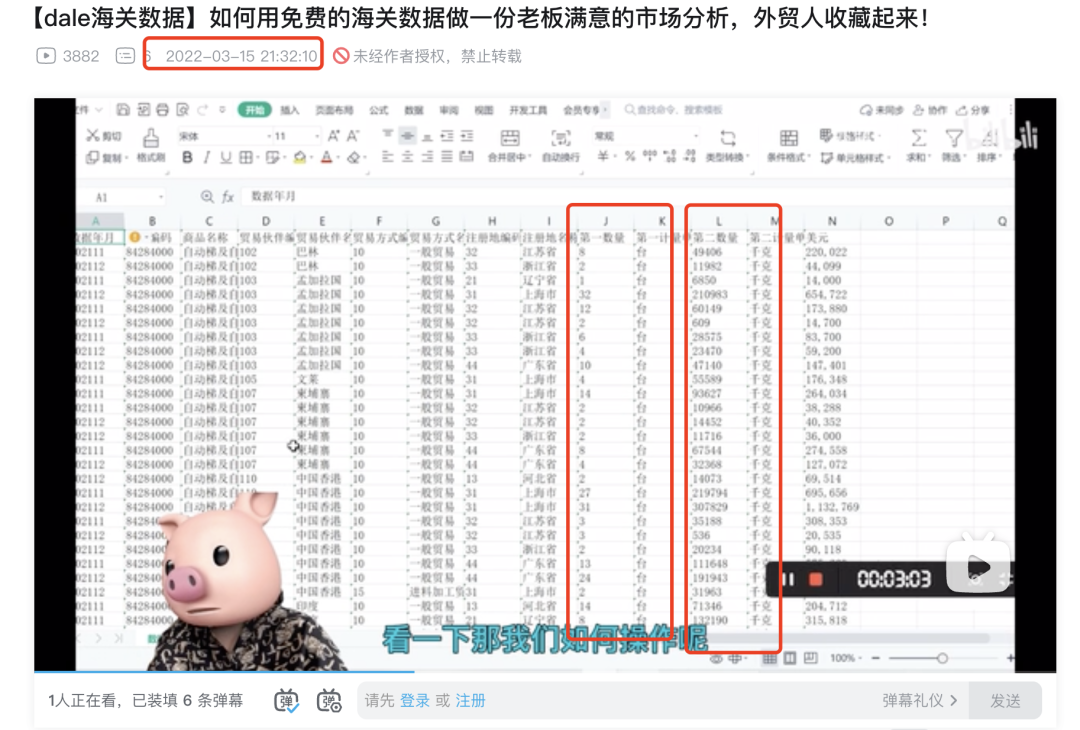Switch to the 数据 ribbon tab
The height and width of the screenshot is (730, 1080).
pyautogui.click(x=412, y=111)
